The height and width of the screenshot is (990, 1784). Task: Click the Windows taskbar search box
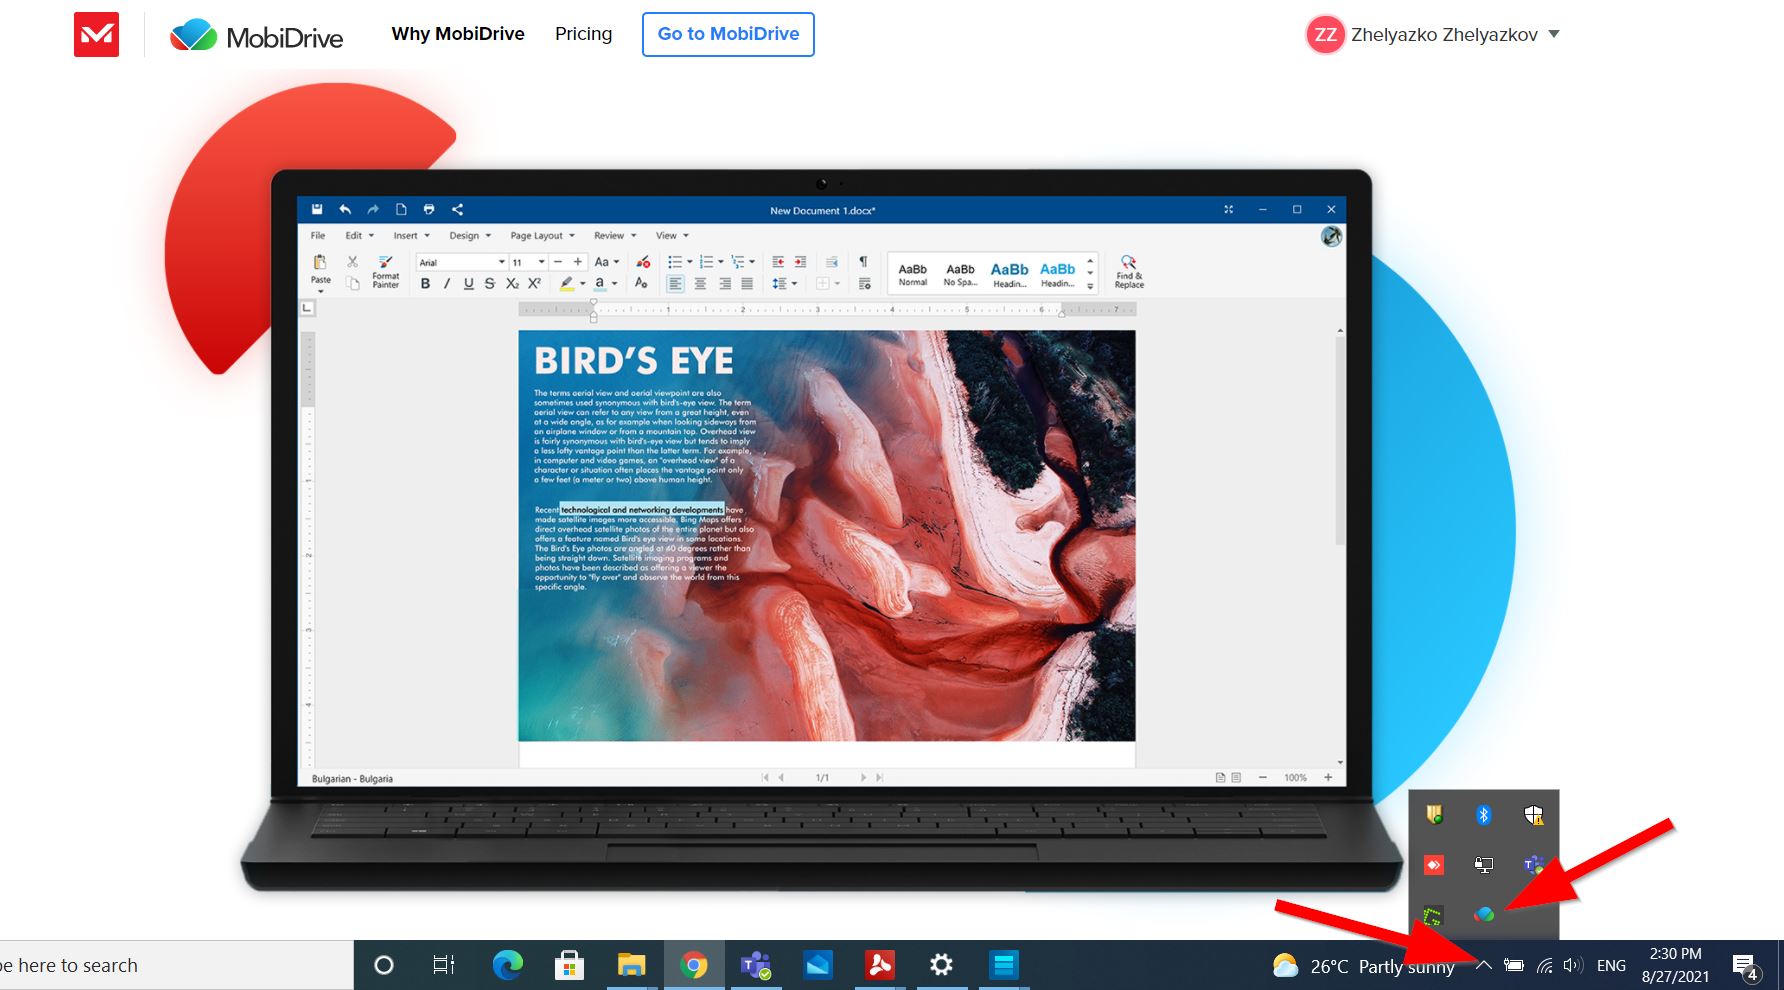(x=177, y=965)
